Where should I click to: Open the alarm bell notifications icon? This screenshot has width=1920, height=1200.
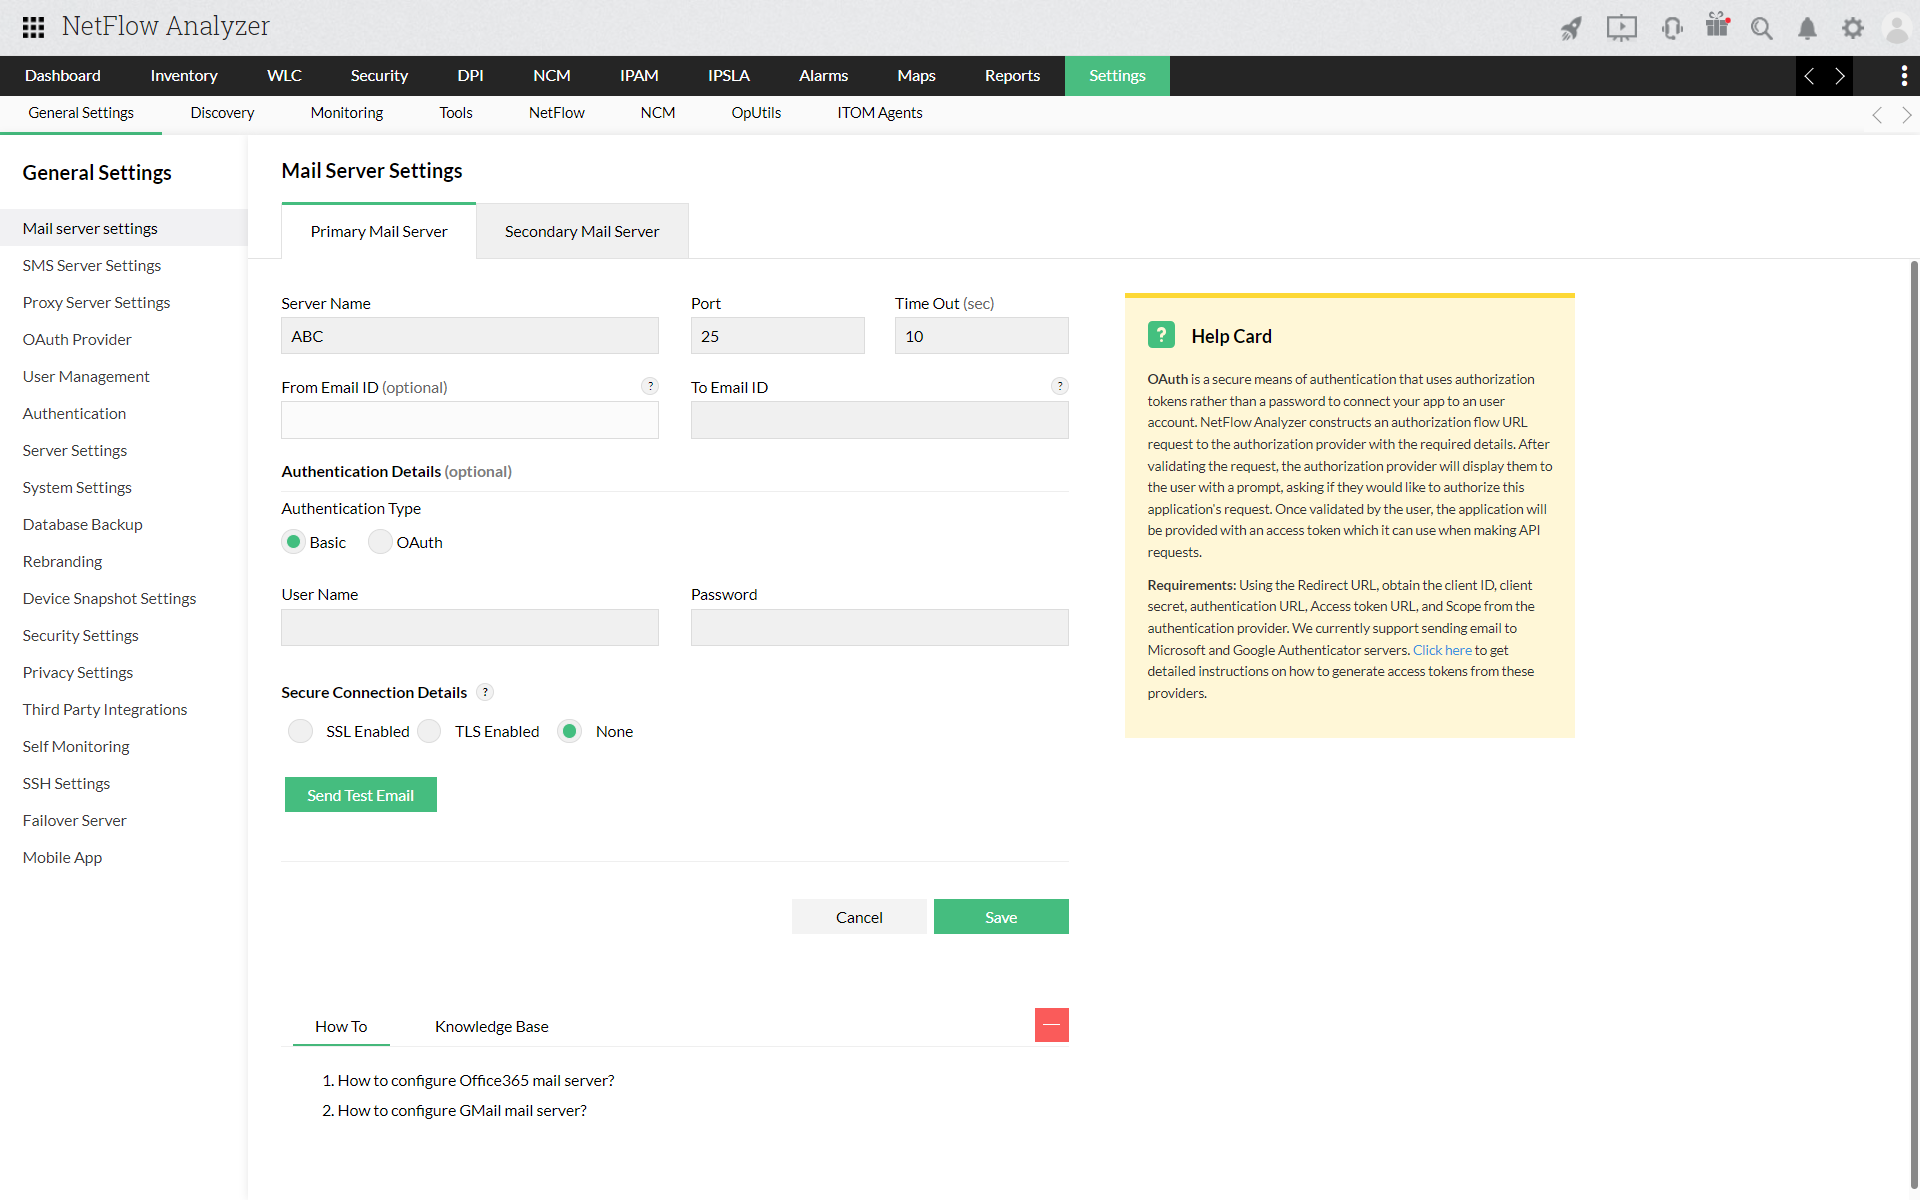click(x=1807, y=28)
